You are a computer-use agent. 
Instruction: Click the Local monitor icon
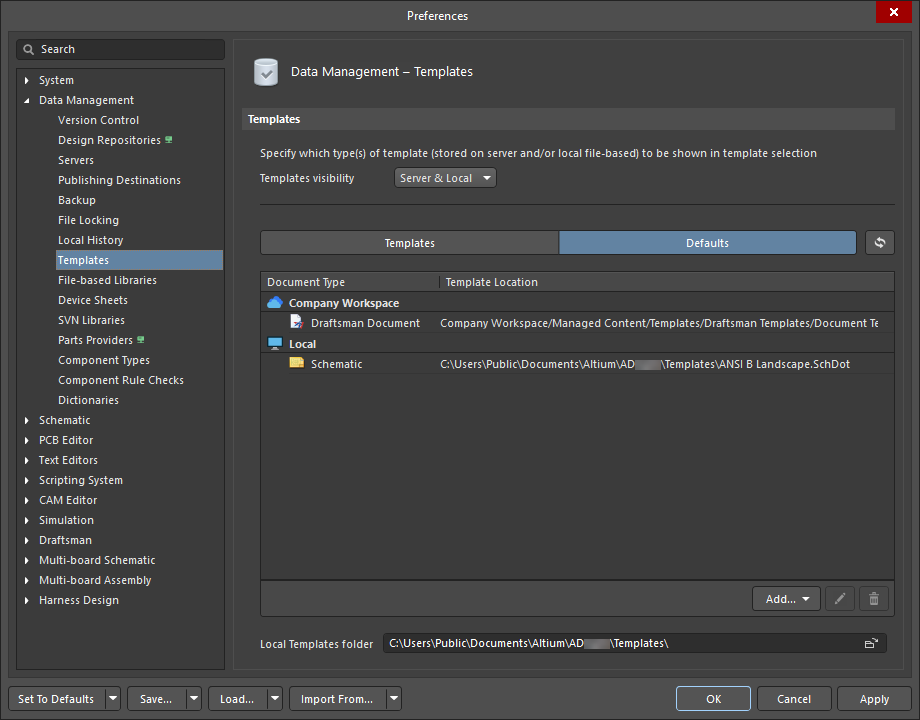(275, 344)
